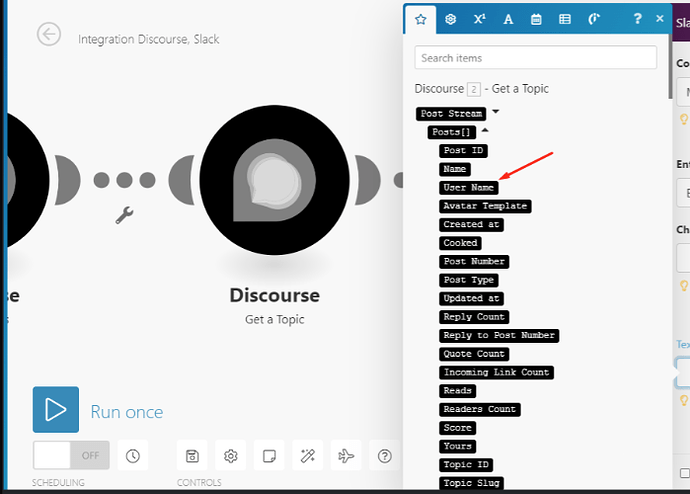Insert the Yours variable
This screenshot has width=690, height=494.
[457, 446]
